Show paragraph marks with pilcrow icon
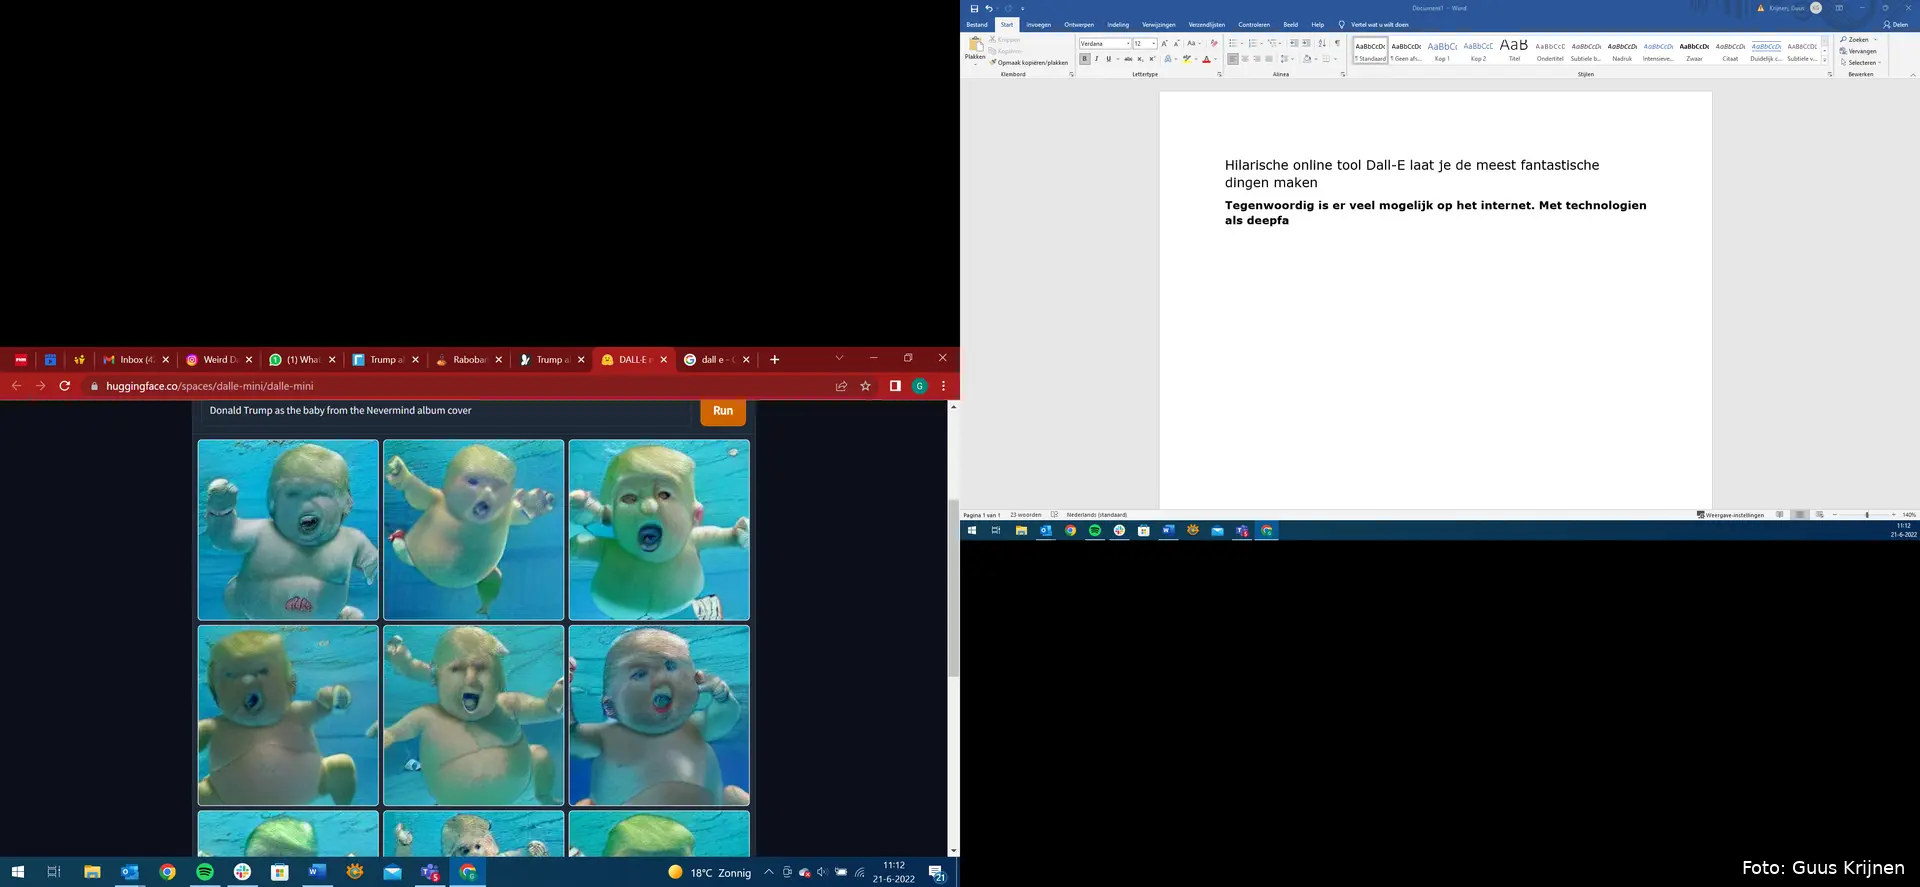Viewport: 1920px width, 887px height. (x=1337, y=43)
